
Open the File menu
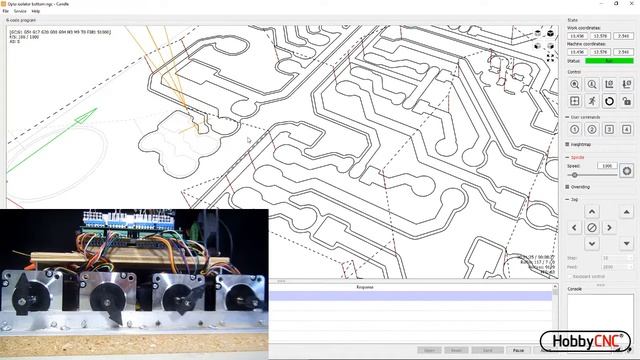[x=6, y=11]
